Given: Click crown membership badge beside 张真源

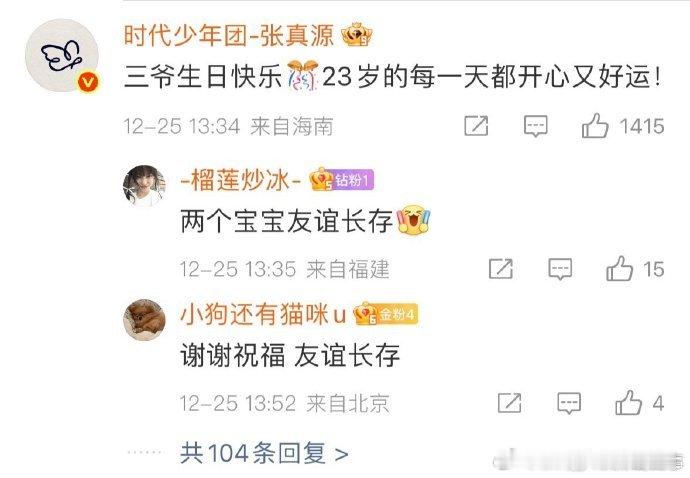Looking at the screenshot, I should (357, 35).
